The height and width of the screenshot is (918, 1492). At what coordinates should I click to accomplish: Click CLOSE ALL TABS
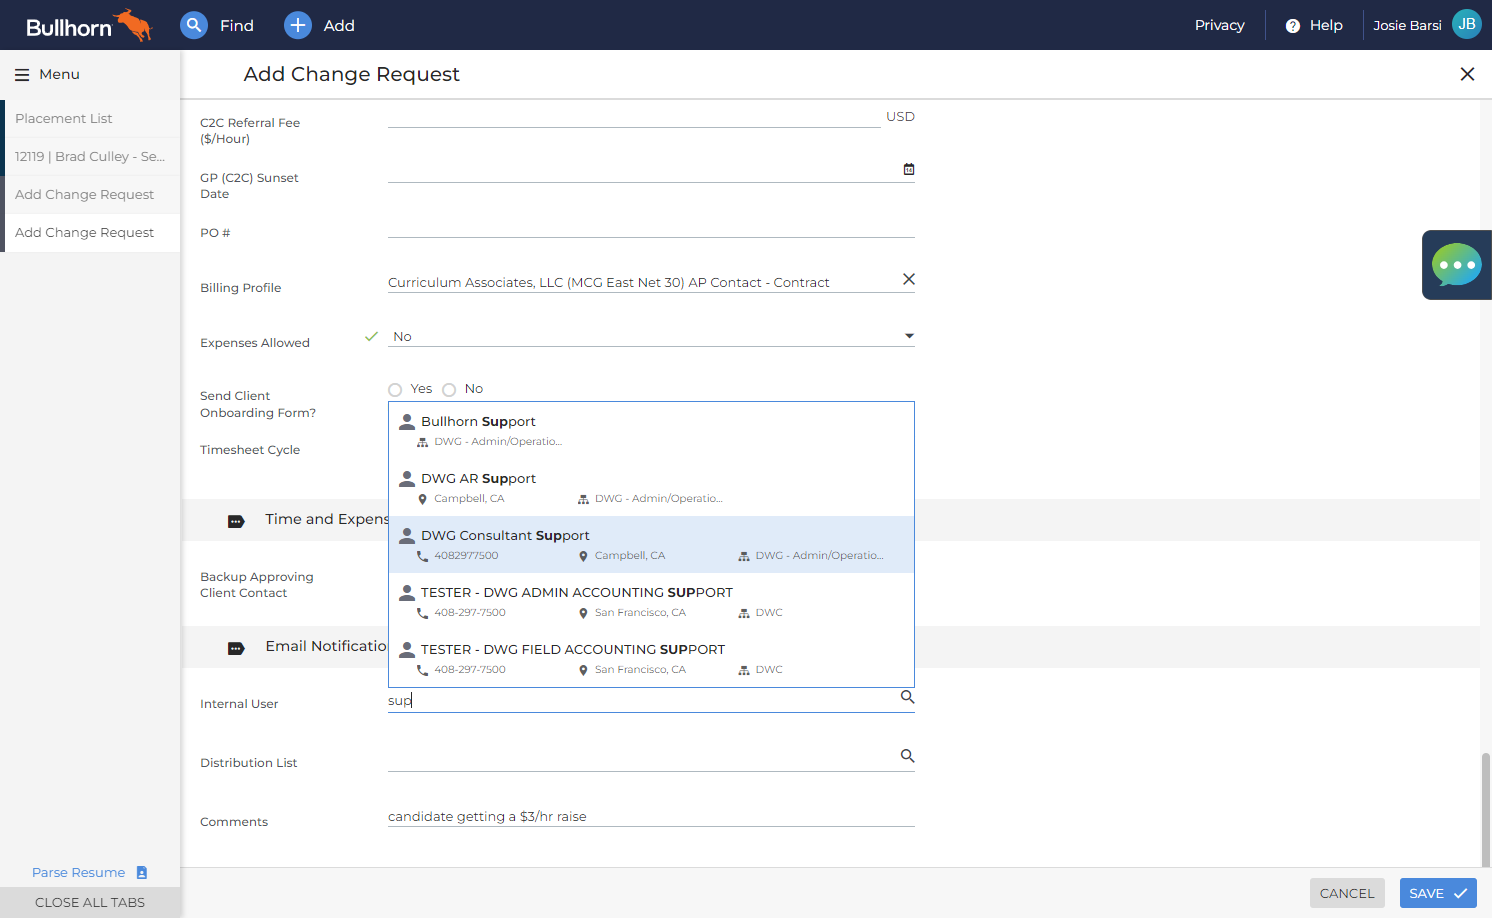click(90, 902)
